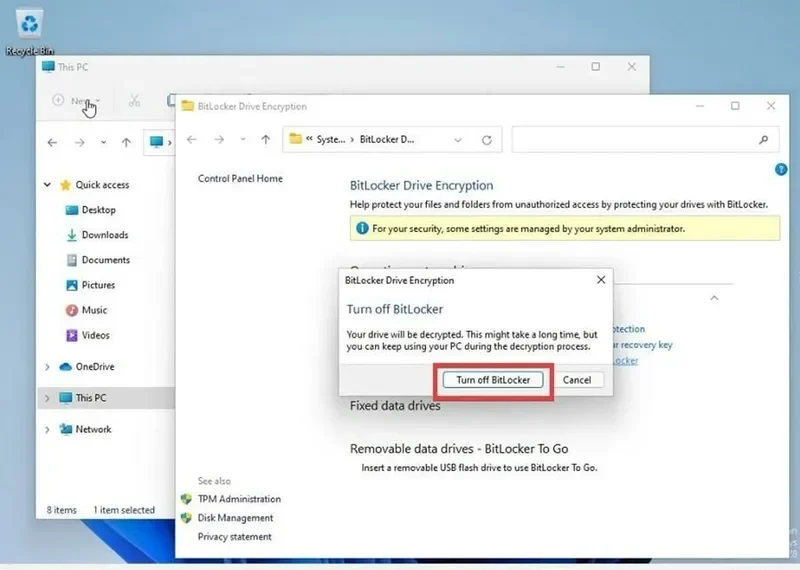Screen dimensions: 800x570
Task: Open recent locations dropdown in This PC window
Action: click(x=103, y=142)
